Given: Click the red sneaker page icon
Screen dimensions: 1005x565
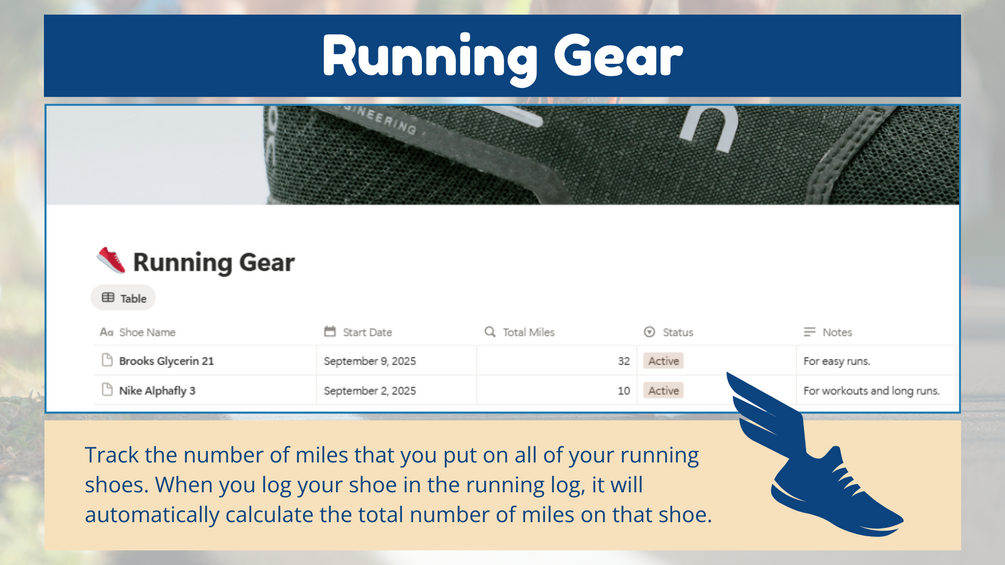Looking at the screenshot, I should pos(111,261).
